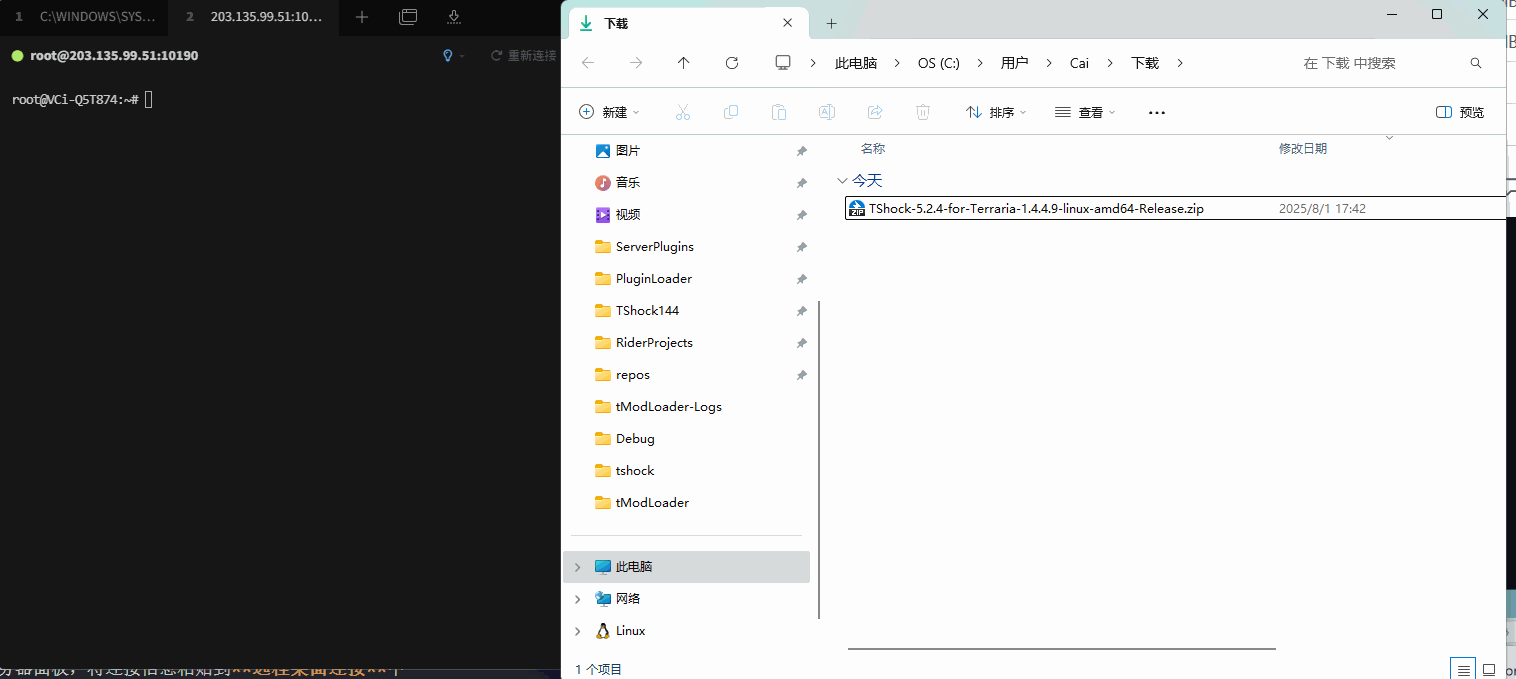Open the 新建 new item dropdown
Viewport: 1516px width, 679px height.
609,113
